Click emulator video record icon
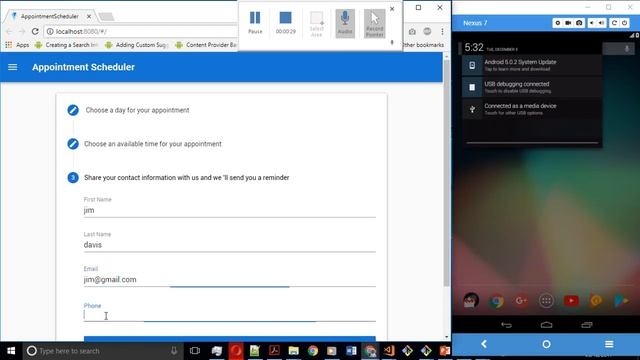This screenshot has width=640, height=360. coord(568,23)
